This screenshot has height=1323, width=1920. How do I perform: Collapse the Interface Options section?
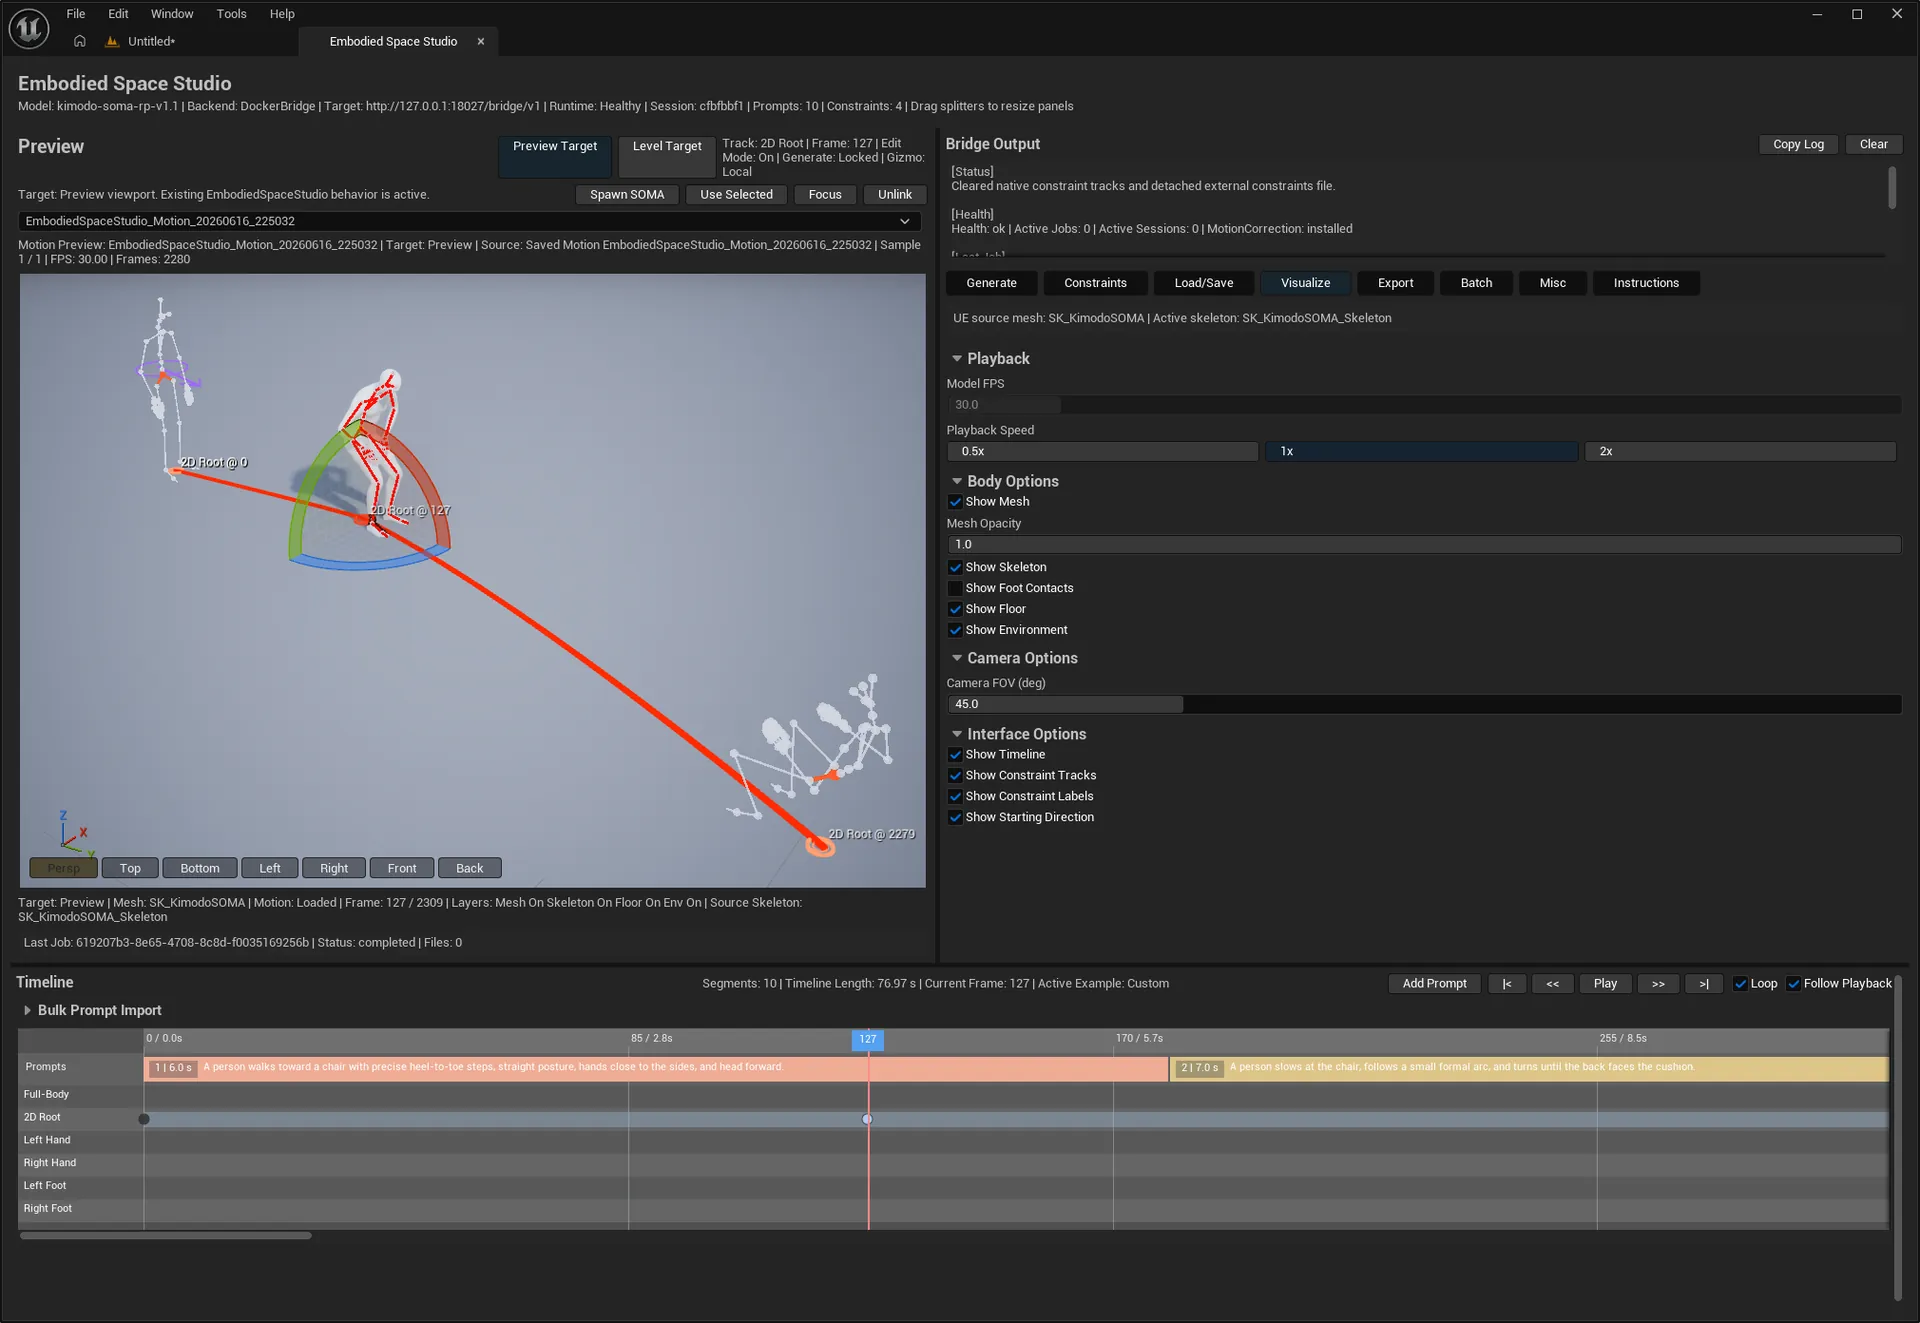[957, 734]
